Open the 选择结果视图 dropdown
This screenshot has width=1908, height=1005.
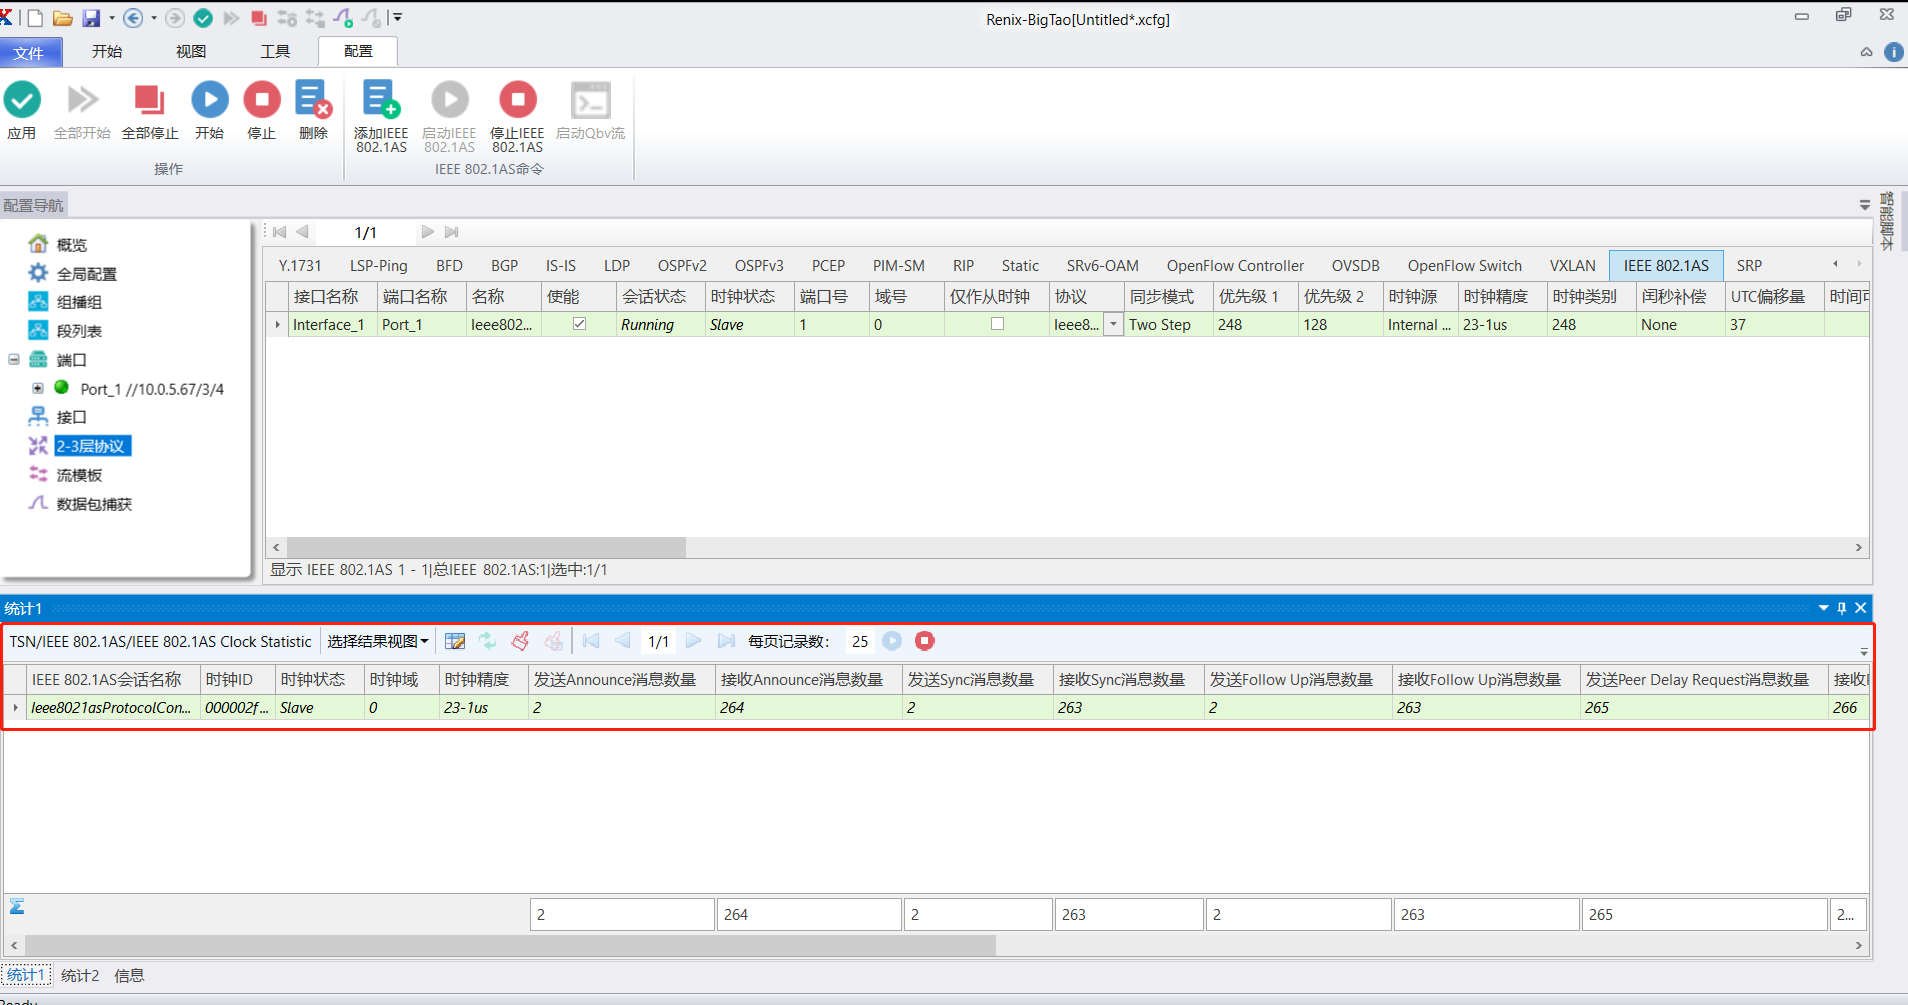point(378,641)
